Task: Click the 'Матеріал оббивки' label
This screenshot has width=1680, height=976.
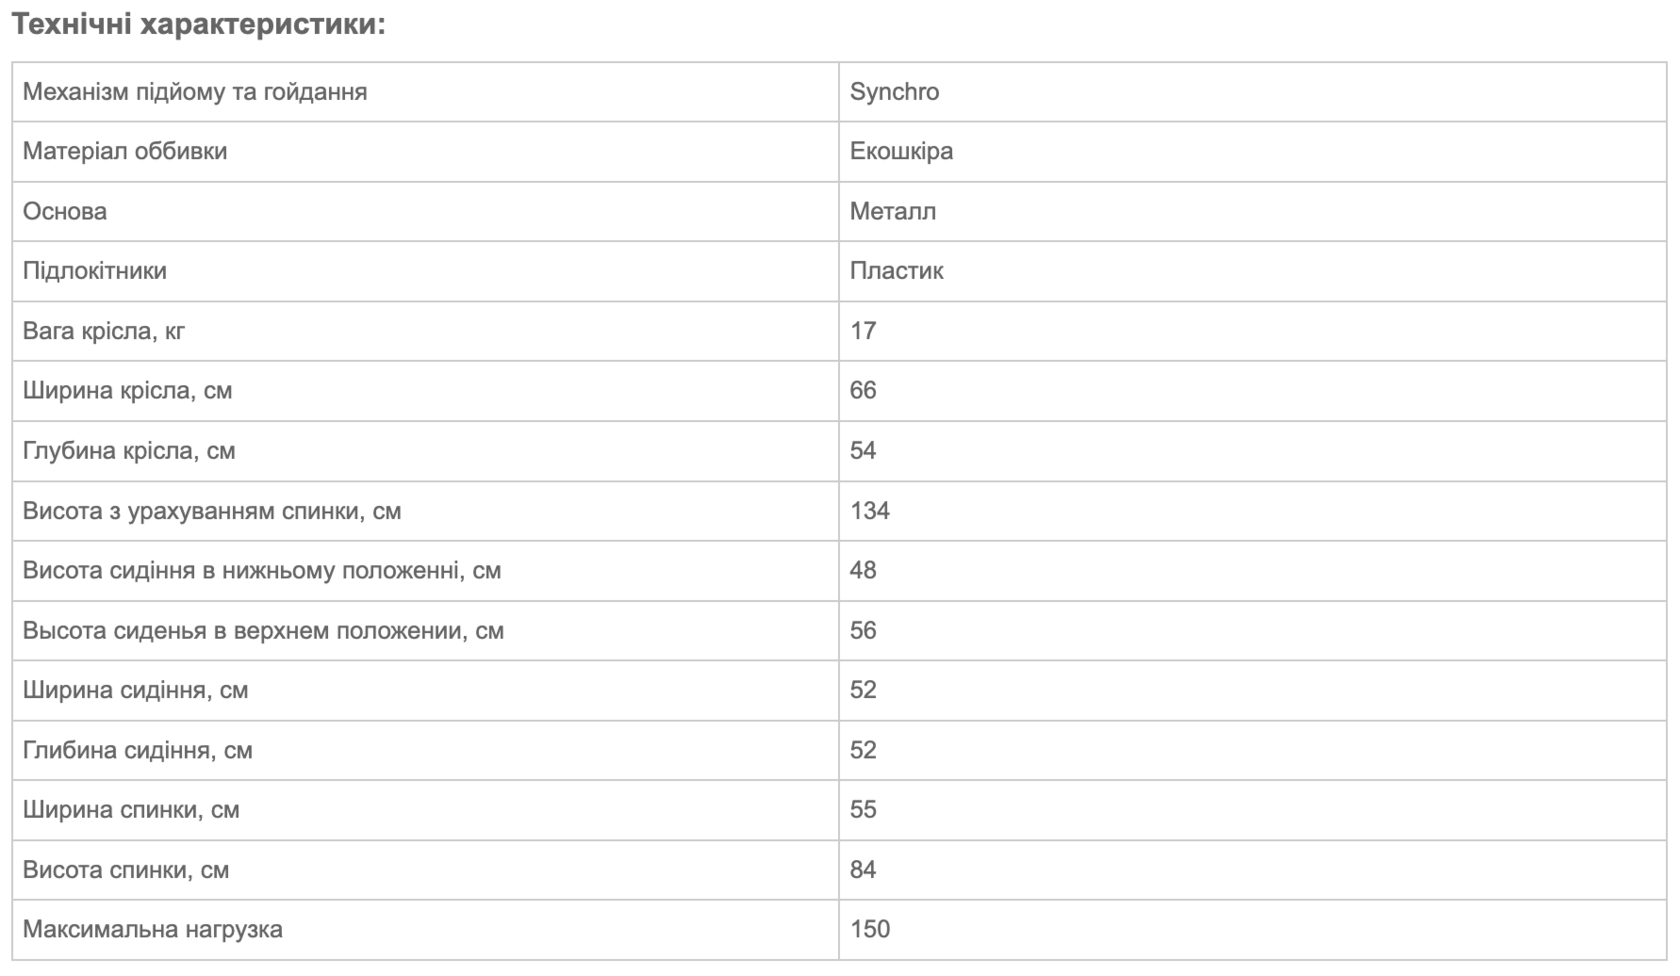Action: (125, 151)
